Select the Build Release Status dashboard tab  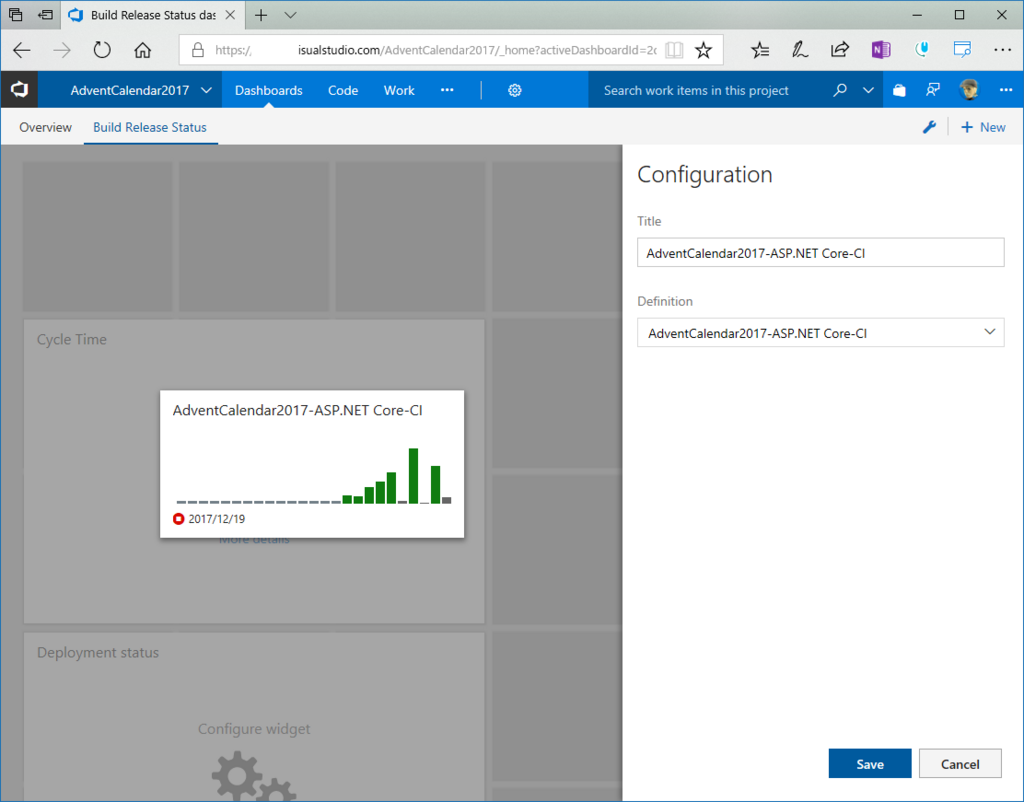pos(150,127)
